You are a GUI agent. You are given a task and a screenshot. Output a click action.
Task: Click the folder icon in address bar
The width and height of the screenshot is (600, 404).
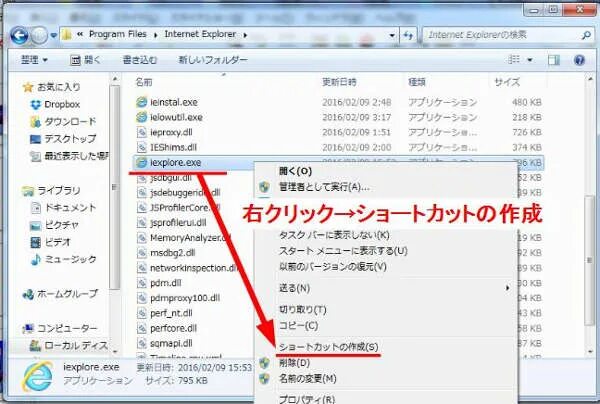(67, 35)
